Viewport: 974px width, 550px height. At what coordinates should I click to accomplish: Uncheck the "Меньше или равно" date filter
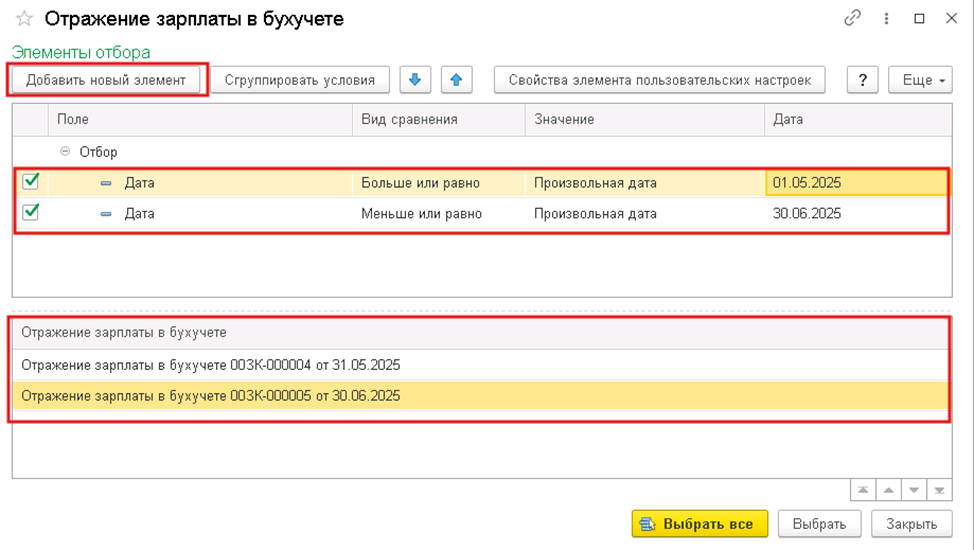[31, 212]
